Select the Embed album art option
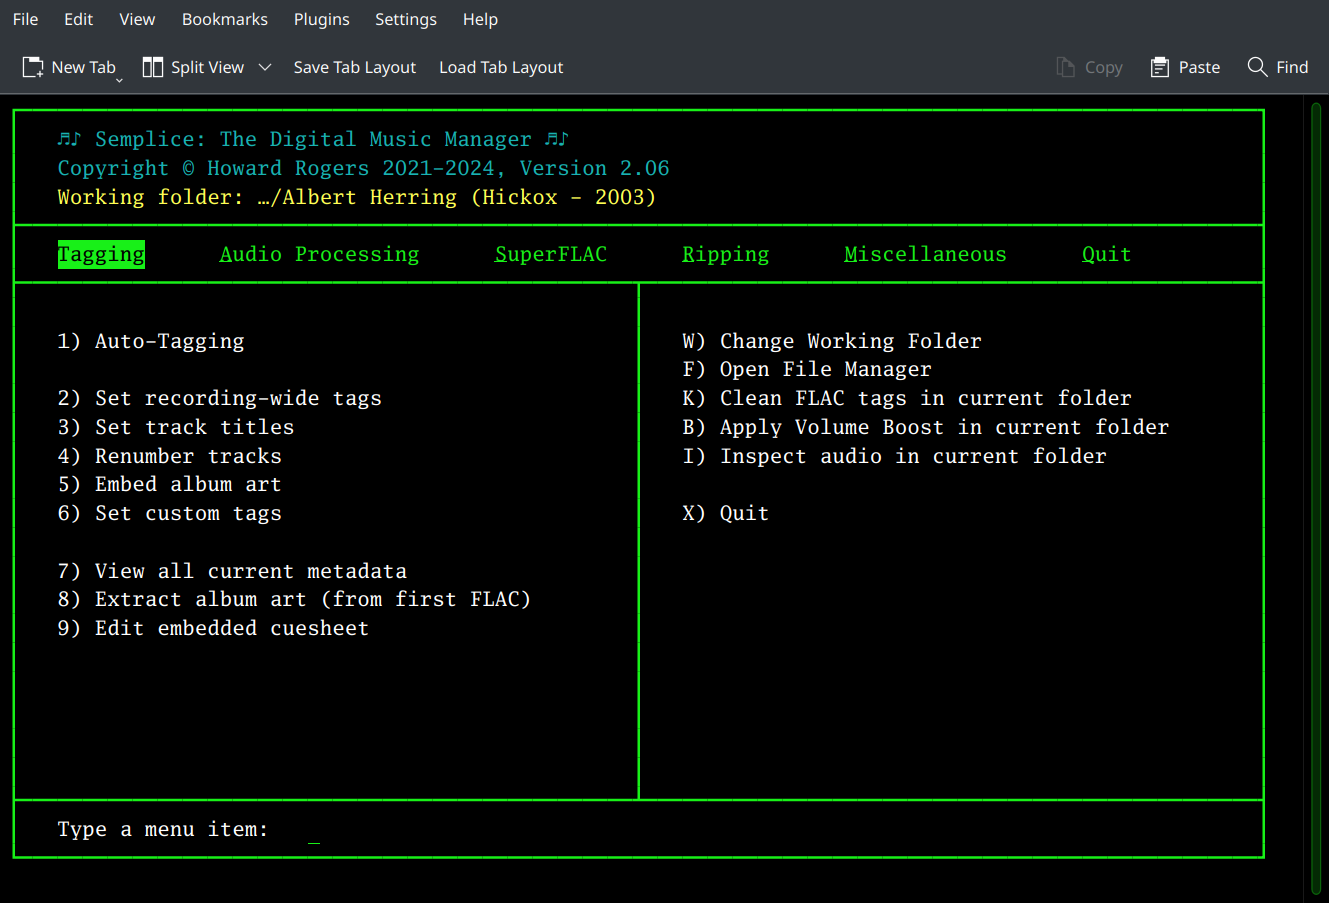The image size is (1329, 903). 169,484
